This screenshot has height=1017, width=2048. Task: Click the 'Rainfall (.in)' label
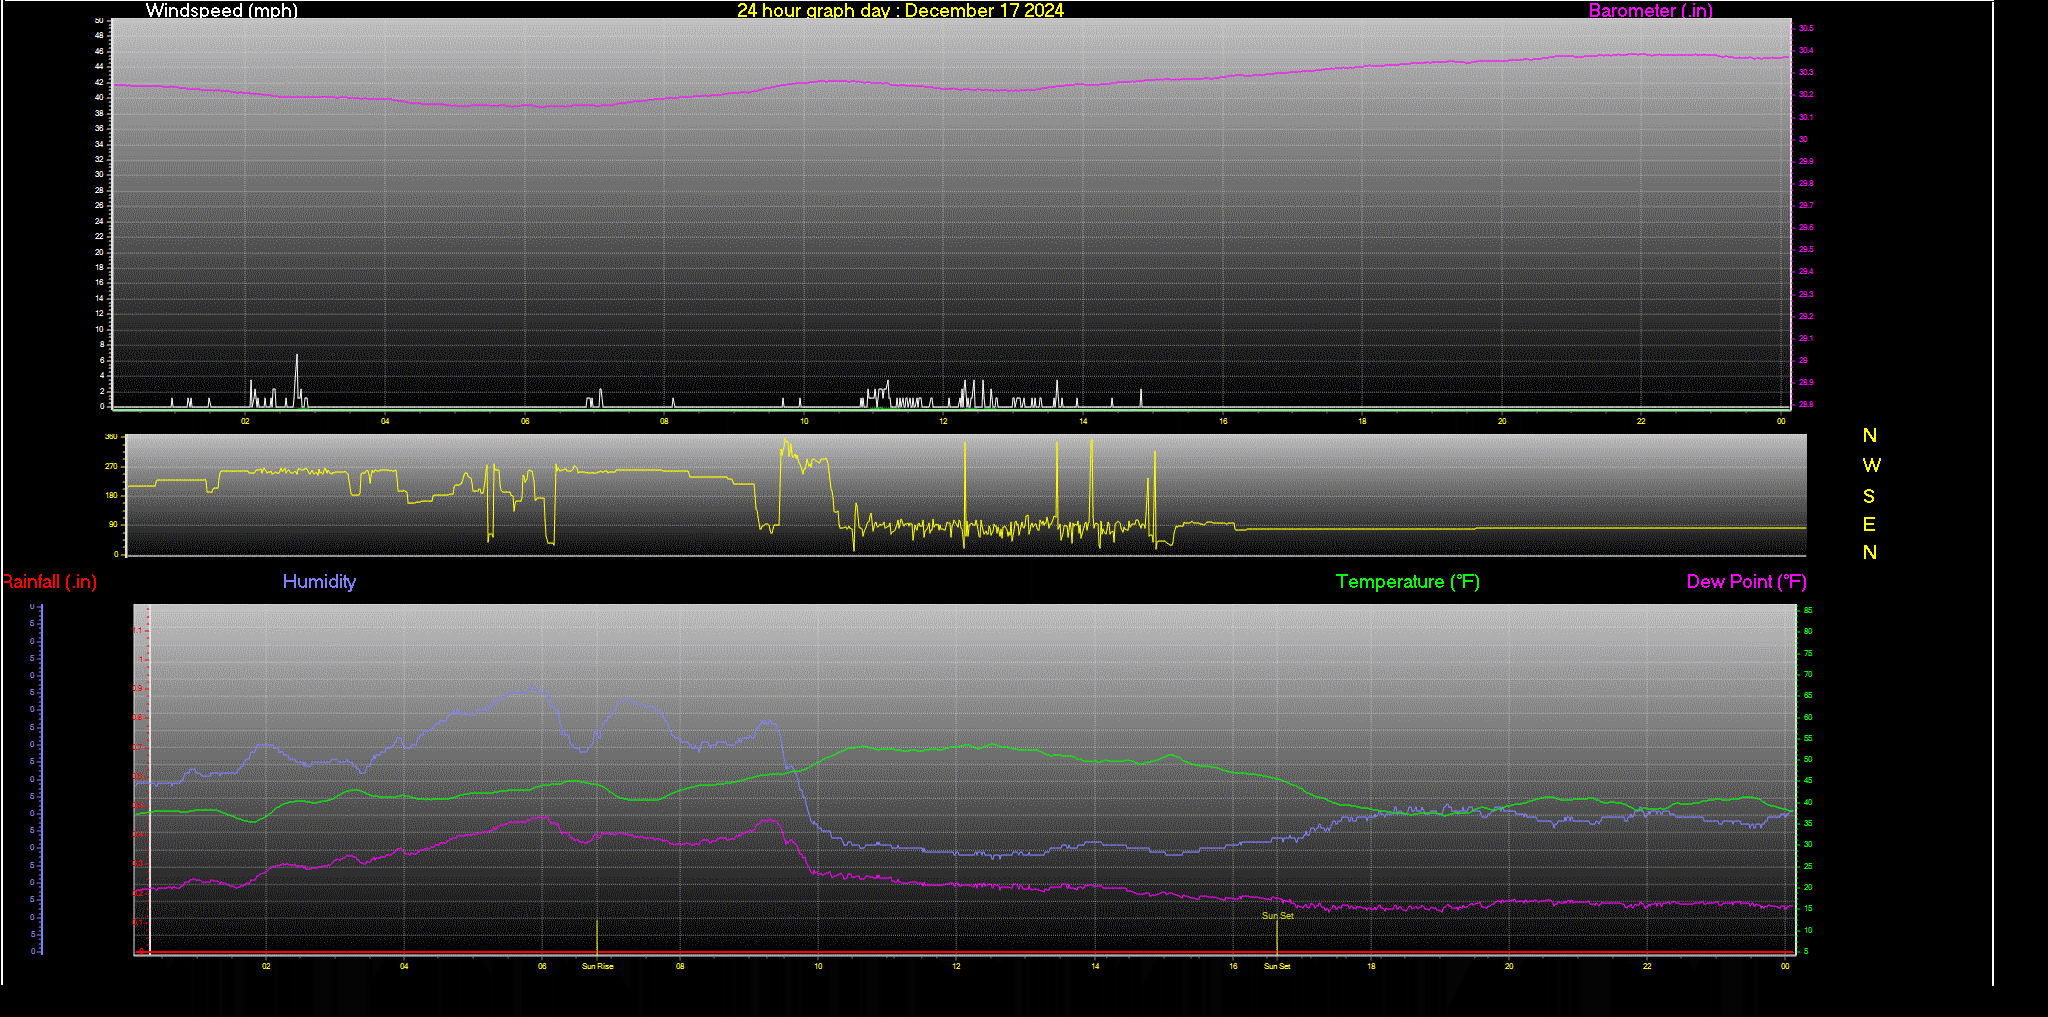coord(49,582)
